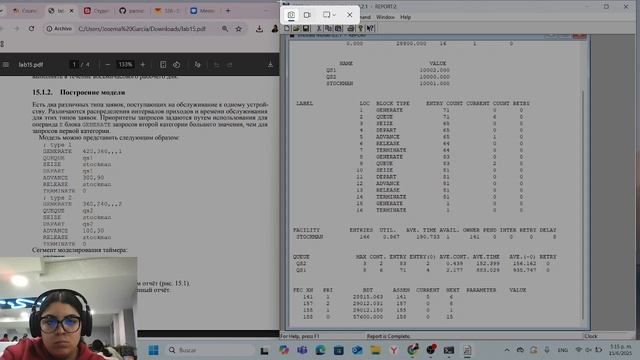This screenshot has height=360, width=640.
Task: Click the zoom magnifier icon in the address bar
Action: pos(225,29)
